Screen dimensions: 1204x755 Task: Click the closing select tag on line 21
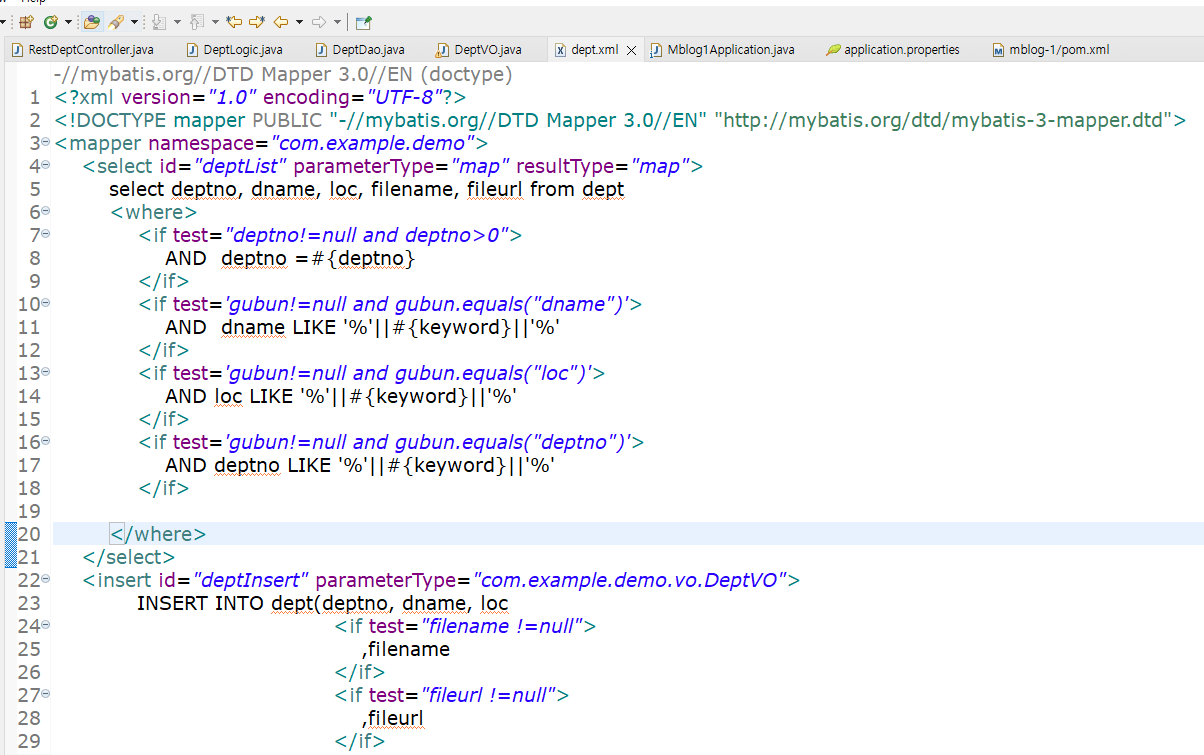pyautogui.click(x=130, y=557)
